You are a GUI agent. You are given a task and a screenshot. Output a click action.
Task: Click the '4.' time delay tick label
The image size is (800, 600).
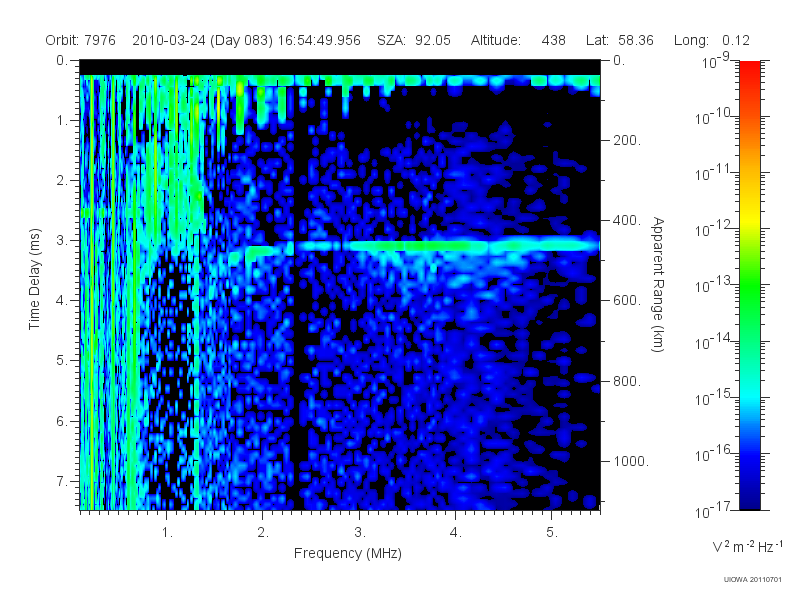coord(62,301)
